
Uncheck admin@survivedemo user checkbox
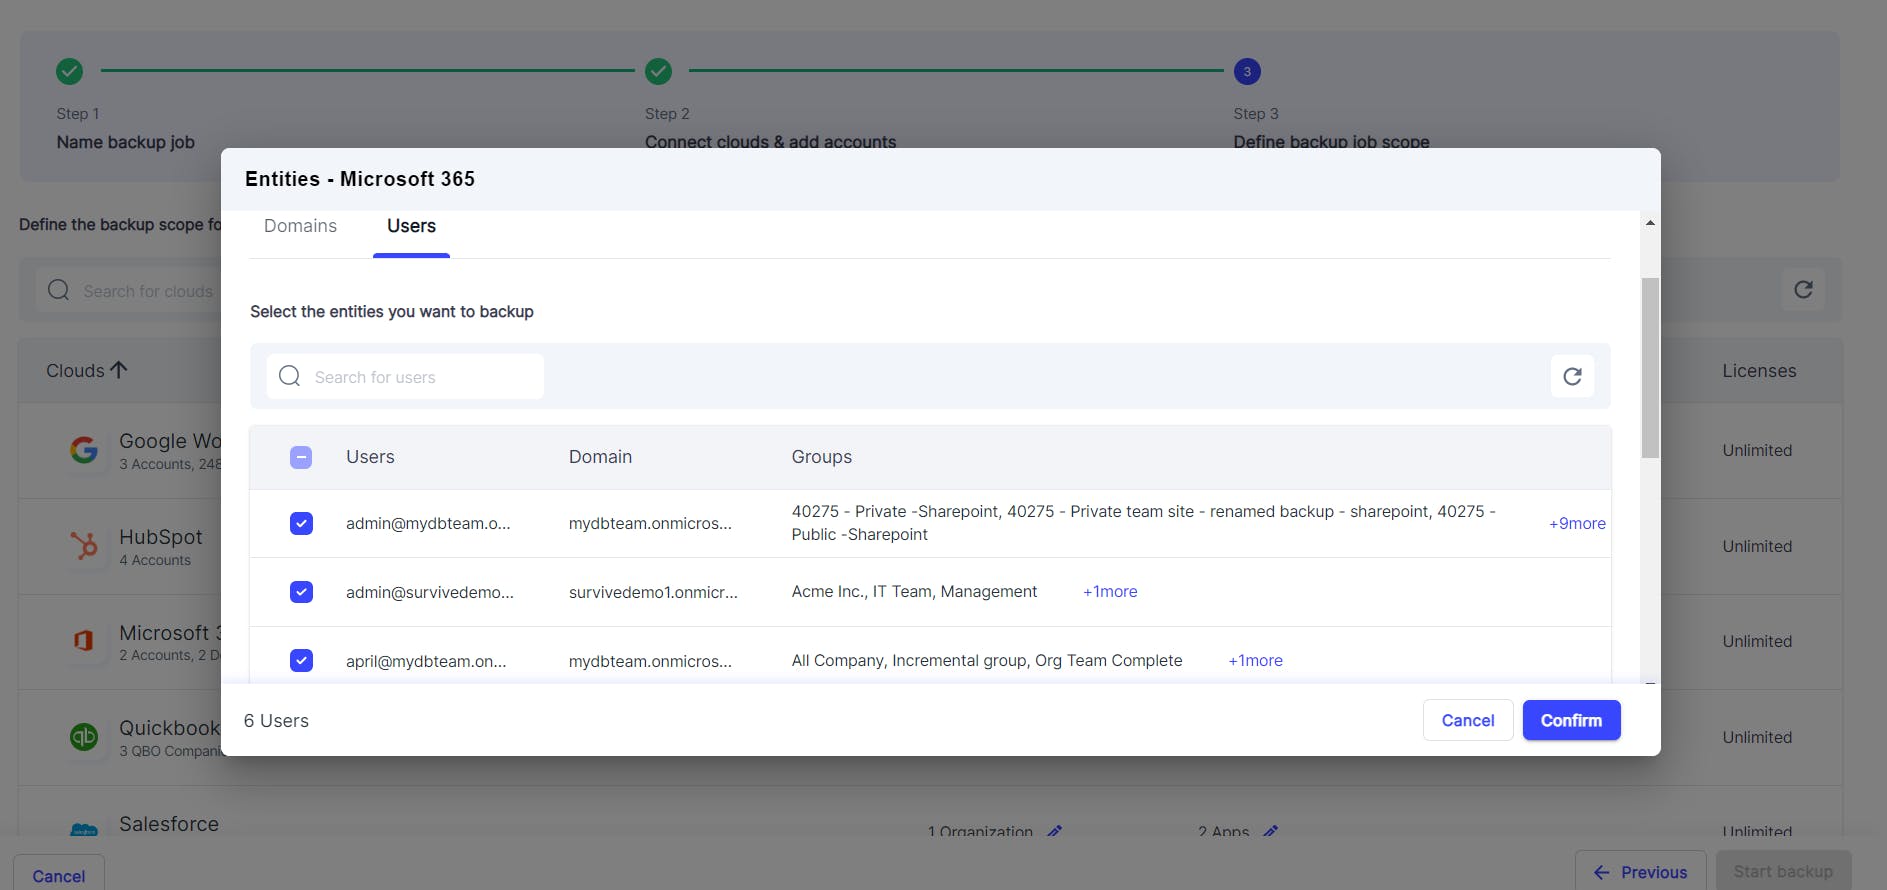301,592
